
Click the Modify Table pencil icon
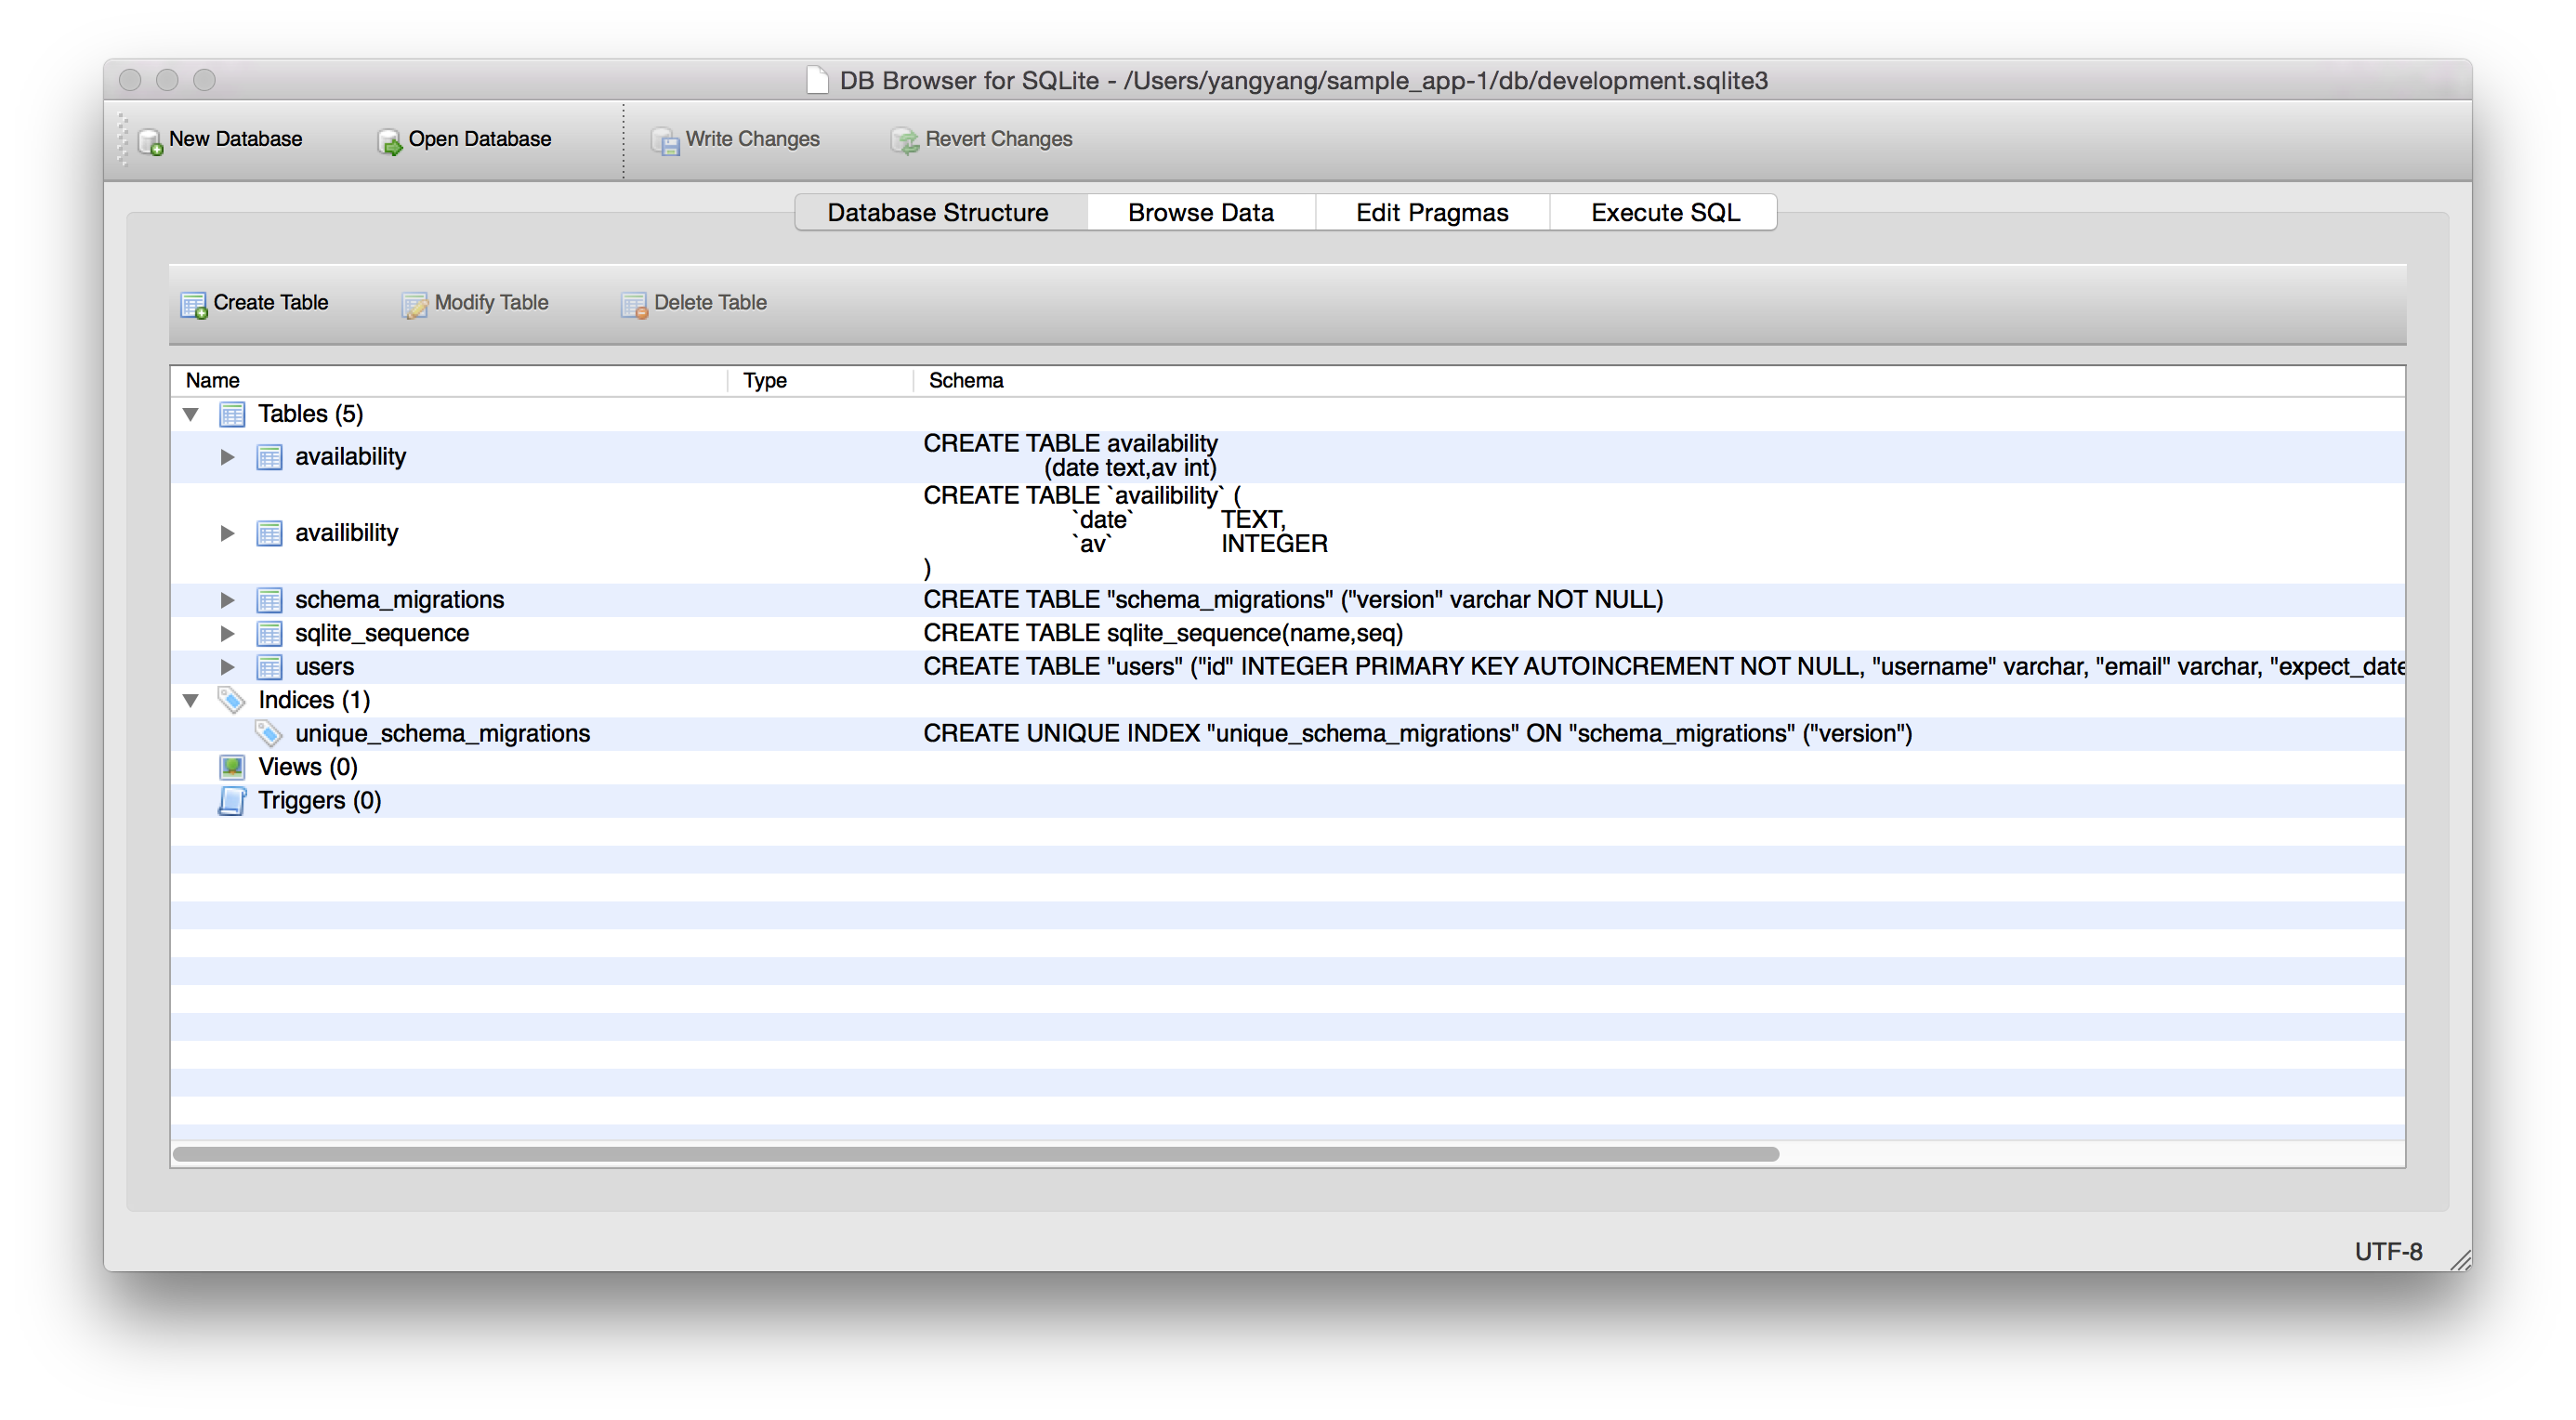click(x=414, y=304)
